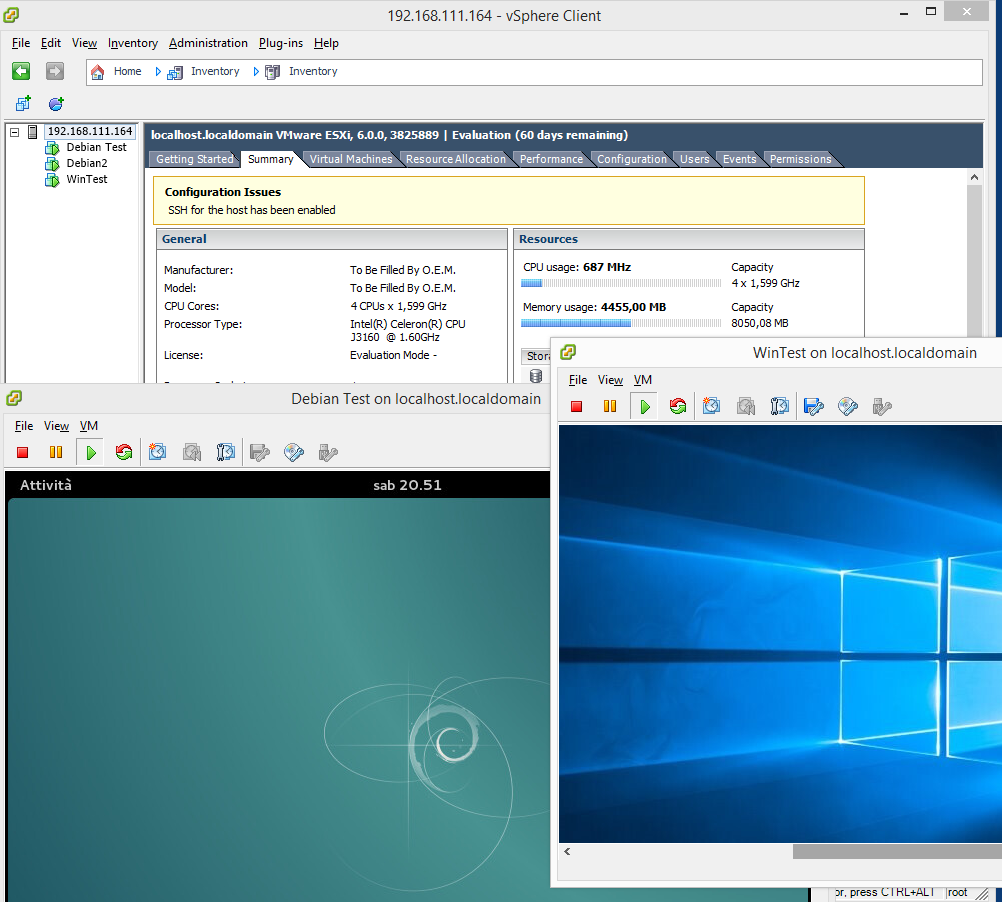1002x902 pixels.
Task: Click the first Inventory breadcrumb link
Action: pyautogui.click(x=215, y=72)
